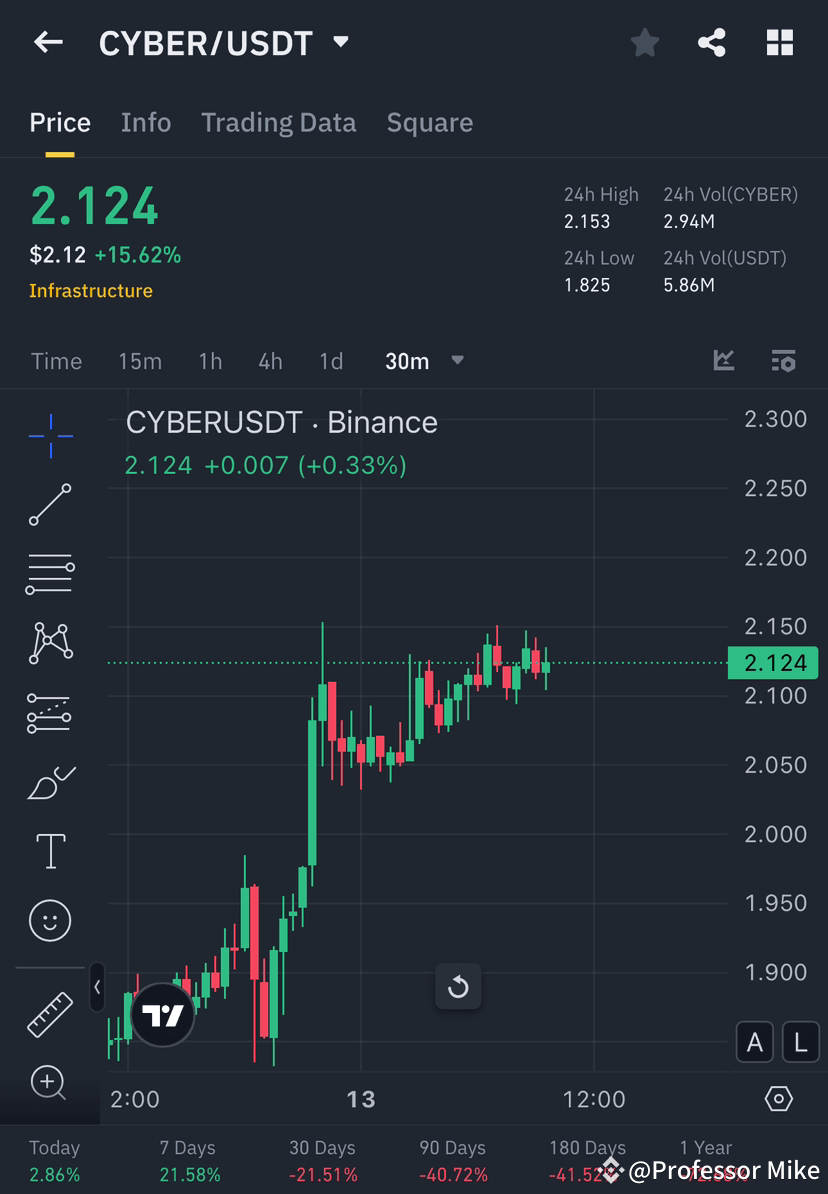This screenshot has width=828, height=1194.
Task: Select the ruler measurement tool
Action: (50, 1013)
